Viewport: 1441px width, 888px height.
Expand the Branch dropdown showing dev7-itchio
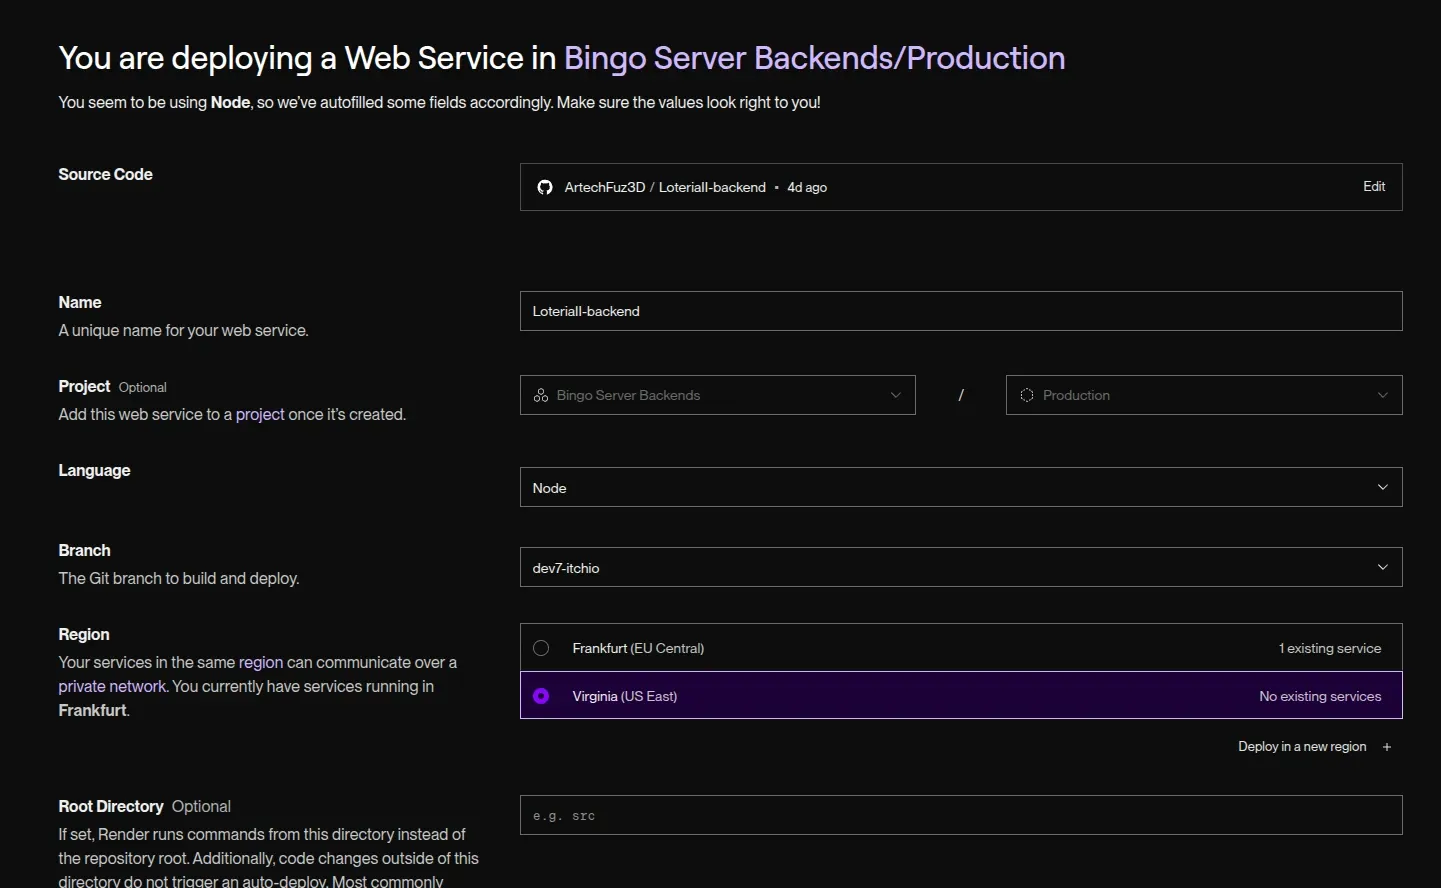(960, 567)
